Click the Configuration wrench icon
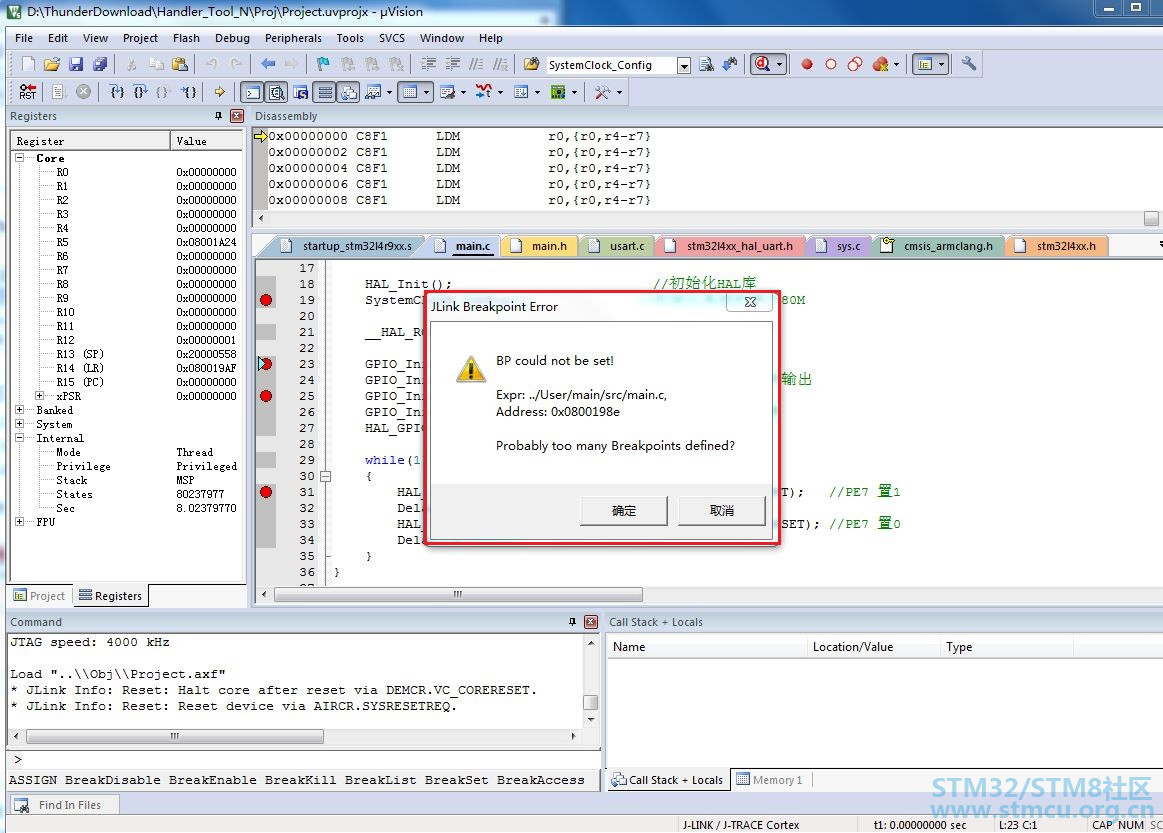1163x833 pixels. (969, 65)
